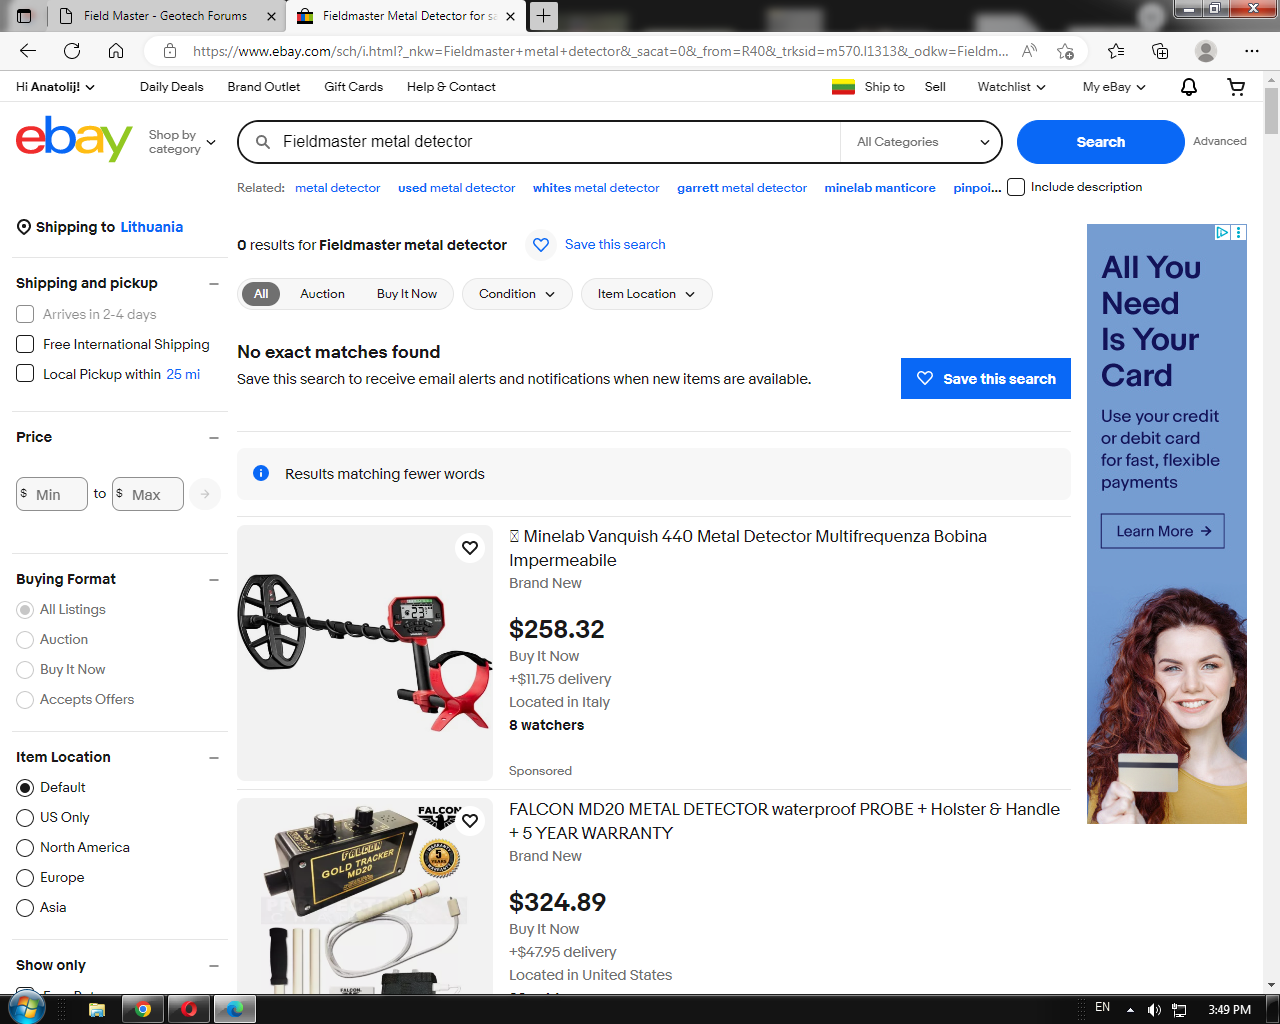Viewport: 1280px width, 1024px height.
Task: Open the Advanced search link
Action: tap(1220, 142)
